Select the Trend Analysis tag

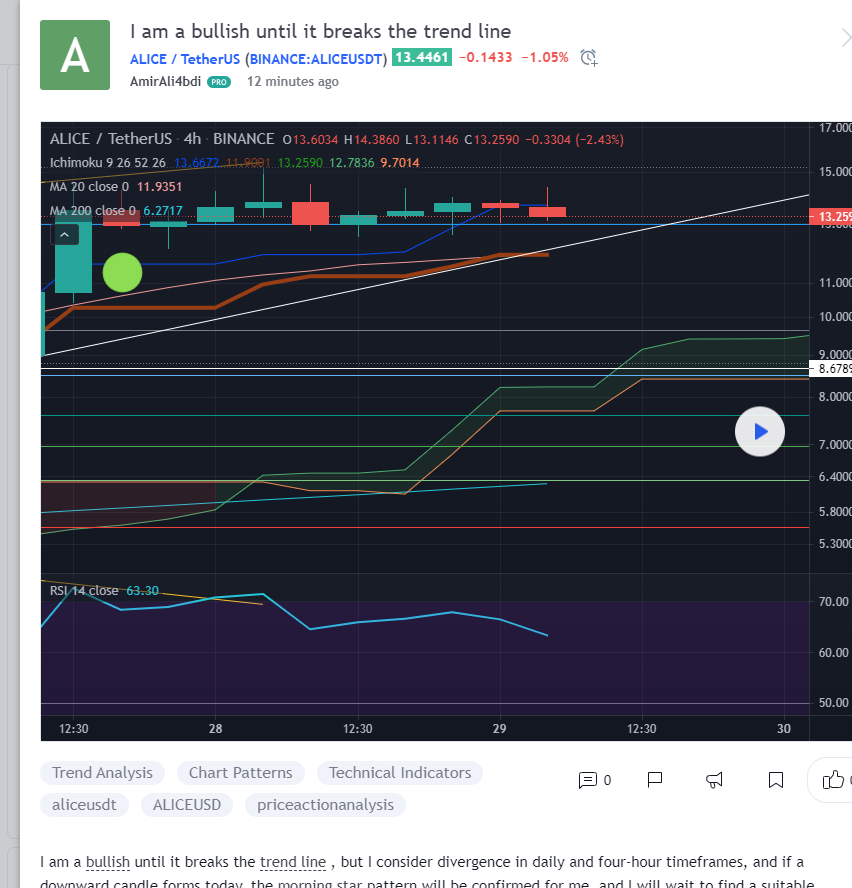click(102, 773)
